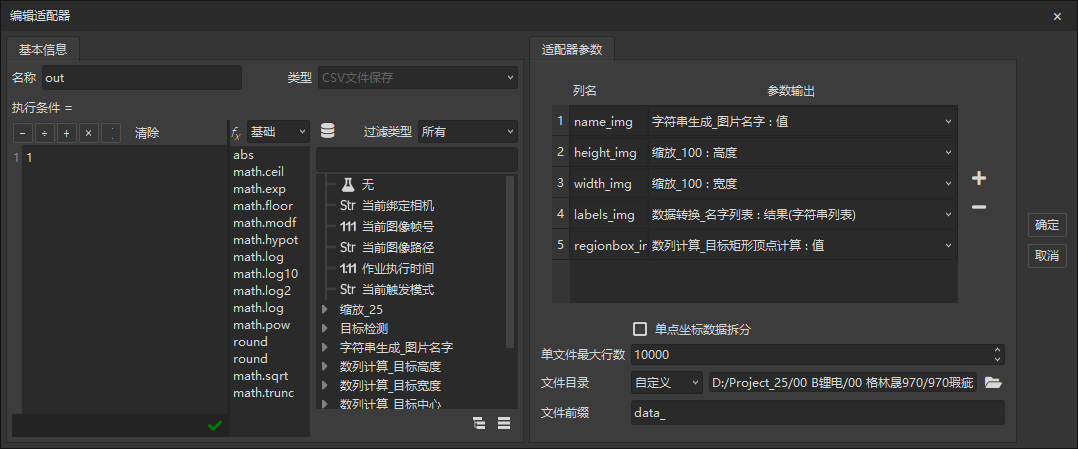Click the minus icon to remove column row
Viewport: 1078px width, 449px height.
click(x=979, y=207)
